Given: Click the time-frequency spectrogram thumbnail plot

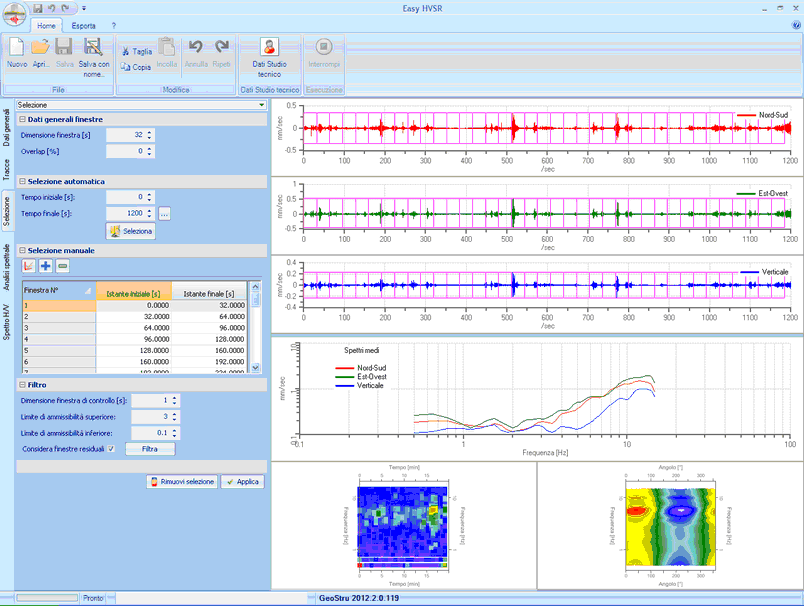Looking at the screenshot, I should (403, 527).
